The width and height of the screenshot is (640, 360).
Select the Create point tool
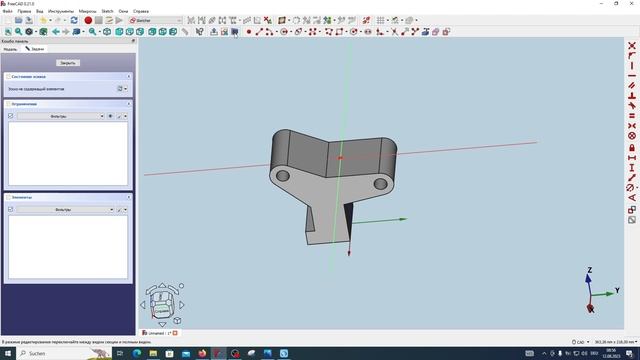[249, 32]
